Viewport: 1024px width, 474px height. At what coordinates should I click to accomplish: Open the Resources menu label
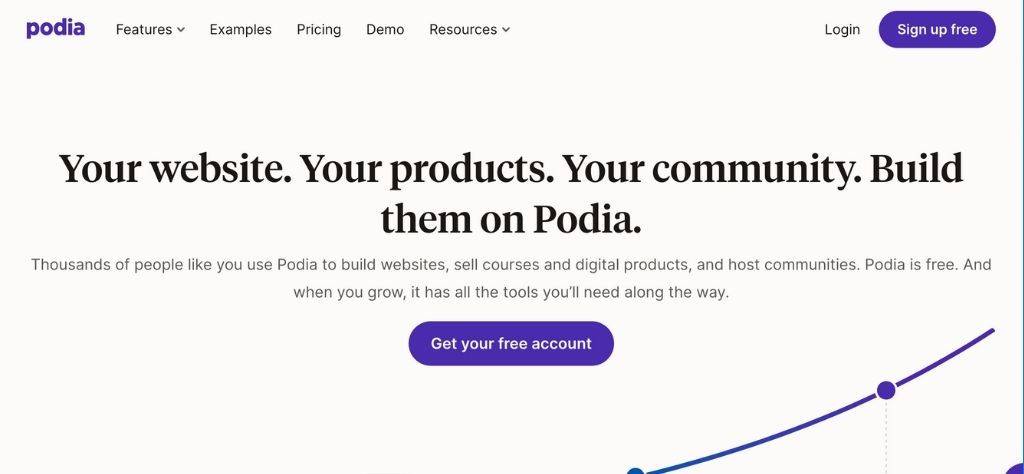coord(463,30)
